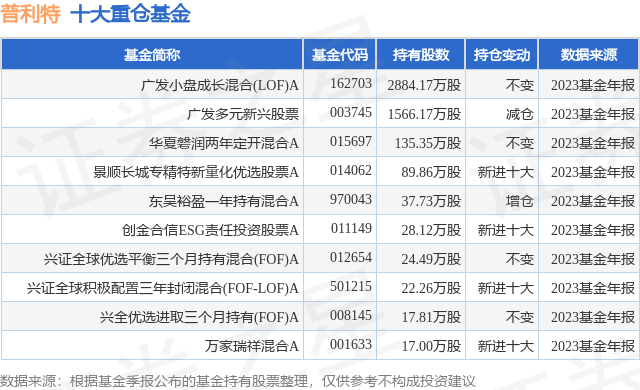The image size is (640, 390).
Task: Click 新进十大 in the 创金合信ESG row
Action: pyautogui.click(x=506, y=230)
